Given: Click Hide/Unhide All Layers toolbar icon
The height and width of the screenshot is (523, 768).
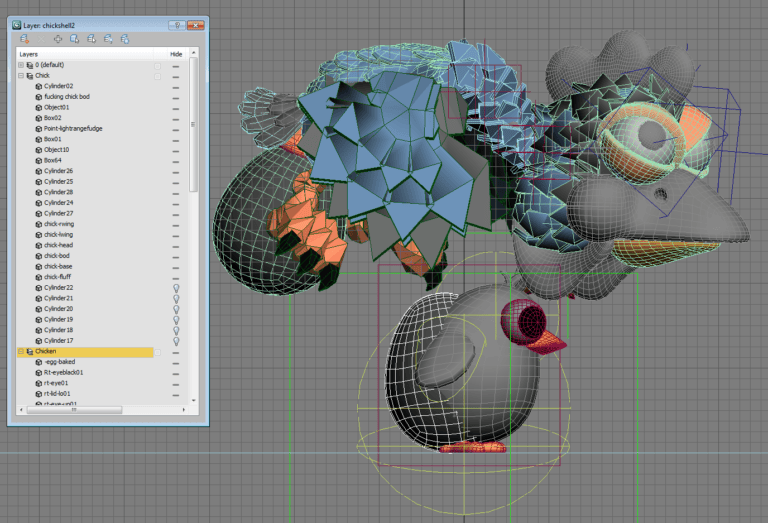Looking at the screenshot, I should pos(108,39).
